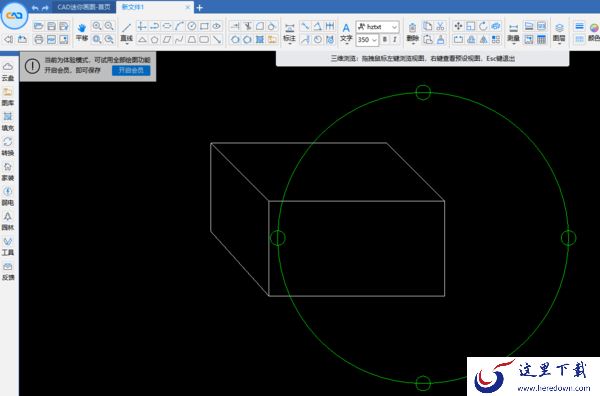Open 家装 home decoration sidebar item
This screenshot has height=396, width=600.
point(8,171)
